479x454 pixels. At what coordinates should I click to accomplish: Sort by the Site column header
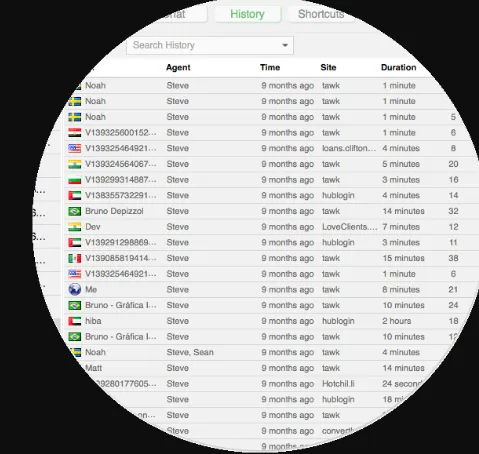click(x=328, y=68)
